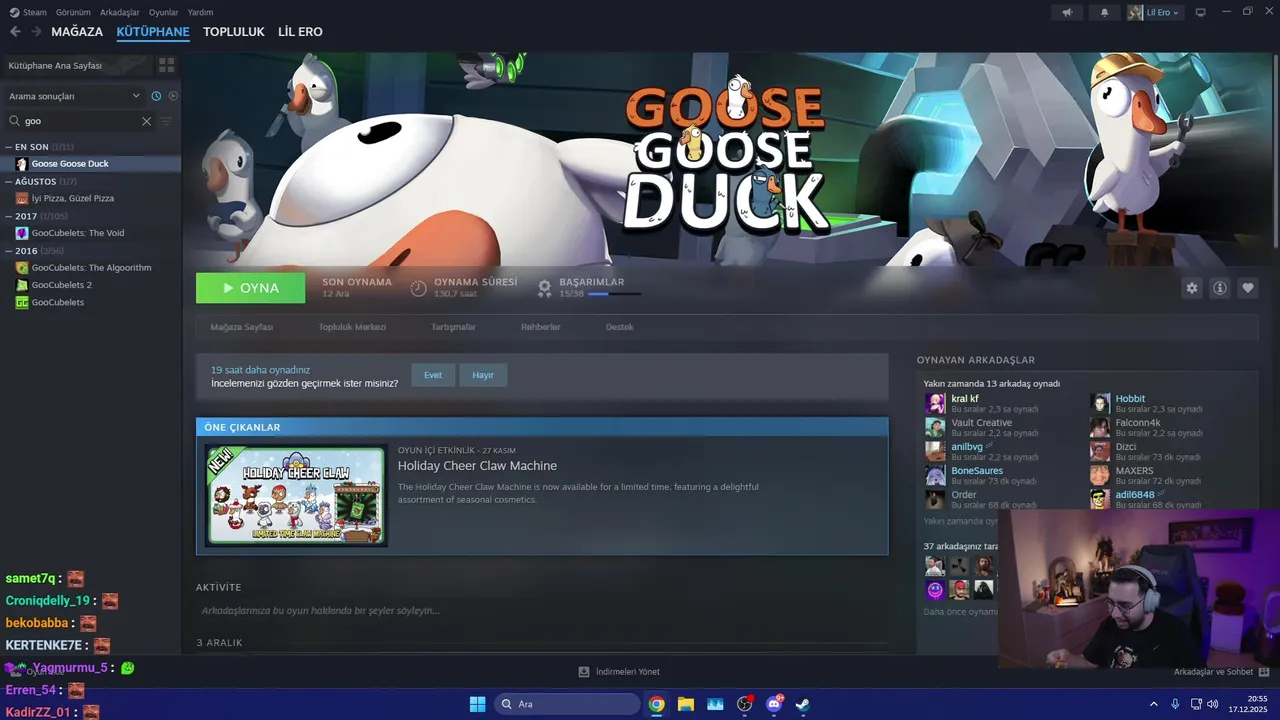Viewport: 1280px width, 720px height.
Task: Open the Holiday Cheer Claw Machine title
Action: (477, 466)
